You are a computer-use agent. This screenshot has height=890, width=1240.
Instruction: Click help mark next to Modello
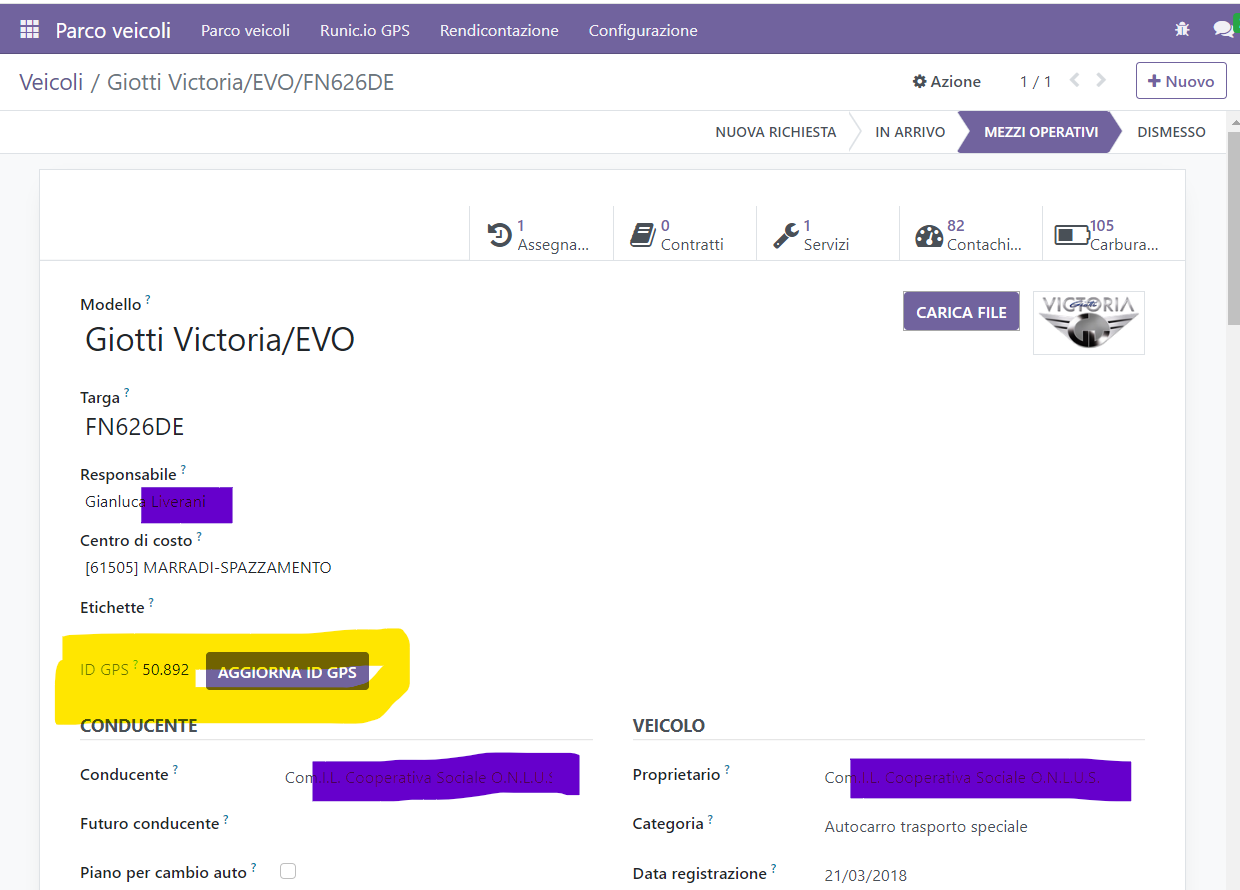(148, 299)
